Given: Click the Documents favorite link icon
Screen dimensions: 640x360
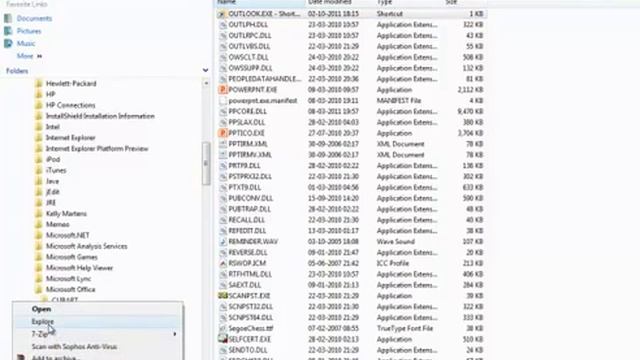Looking at the screenshot, I should [x=8, y=18].
